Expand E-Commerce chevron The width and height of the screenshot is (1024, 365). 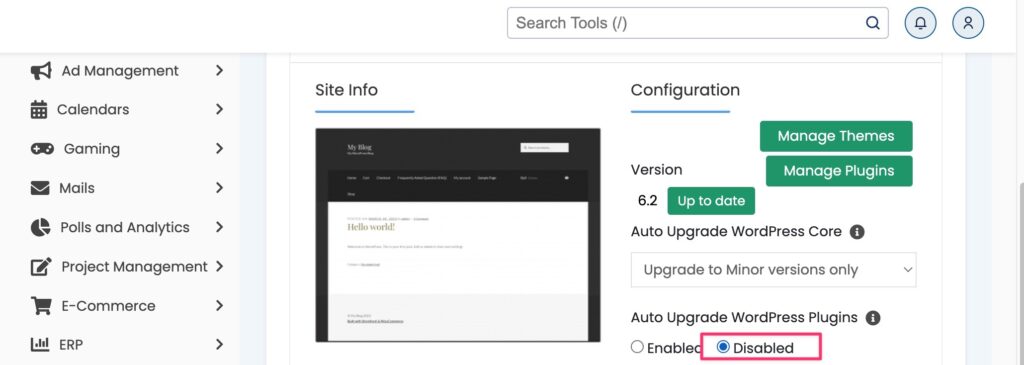pyautogui.click(x=219, y=306)
